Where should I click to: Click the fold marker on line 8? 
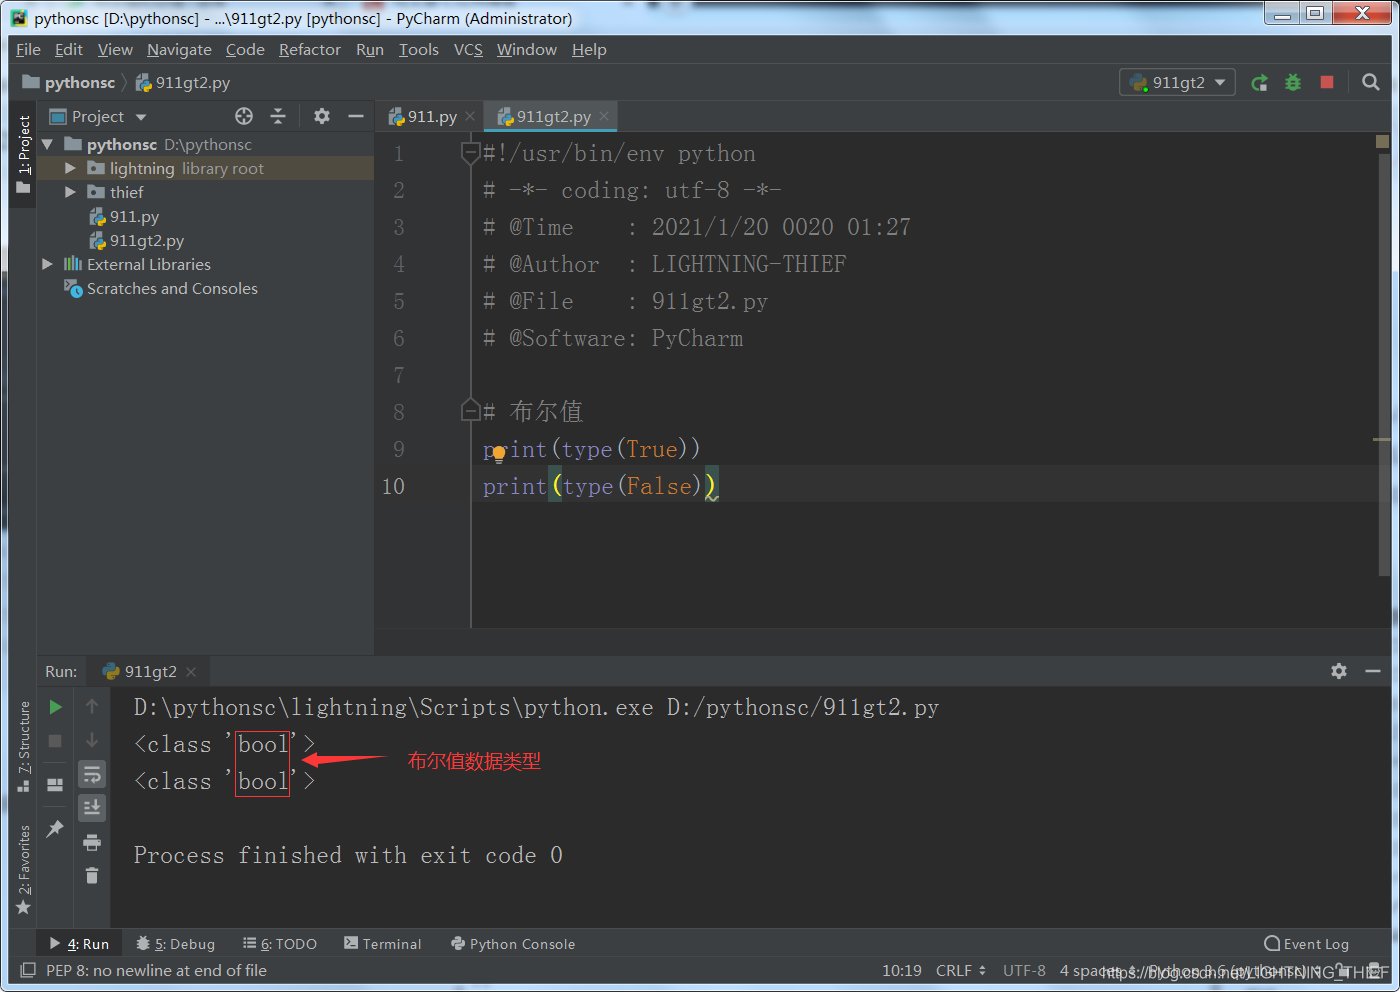pyautogui.click(x=470, y=410)
